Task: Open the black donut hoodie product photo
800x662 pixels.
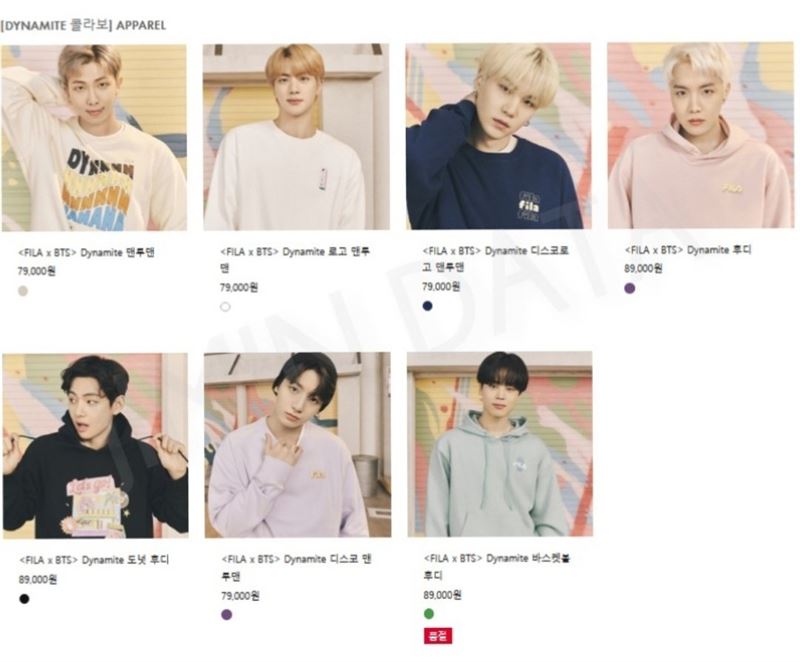Action: [95, 445]
